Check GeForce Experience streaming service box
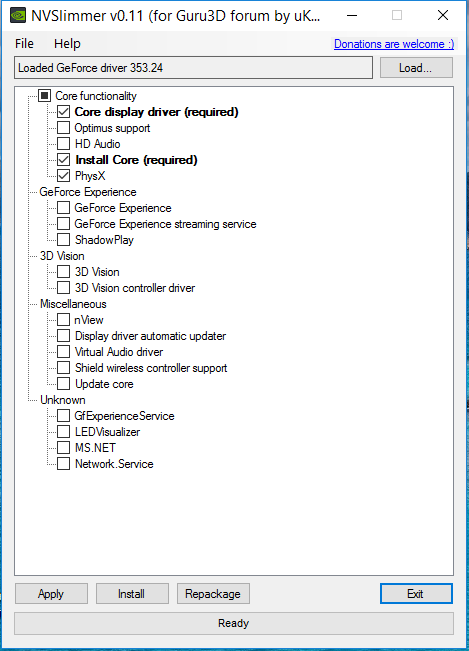469x651 pixels. pos(64,224)
